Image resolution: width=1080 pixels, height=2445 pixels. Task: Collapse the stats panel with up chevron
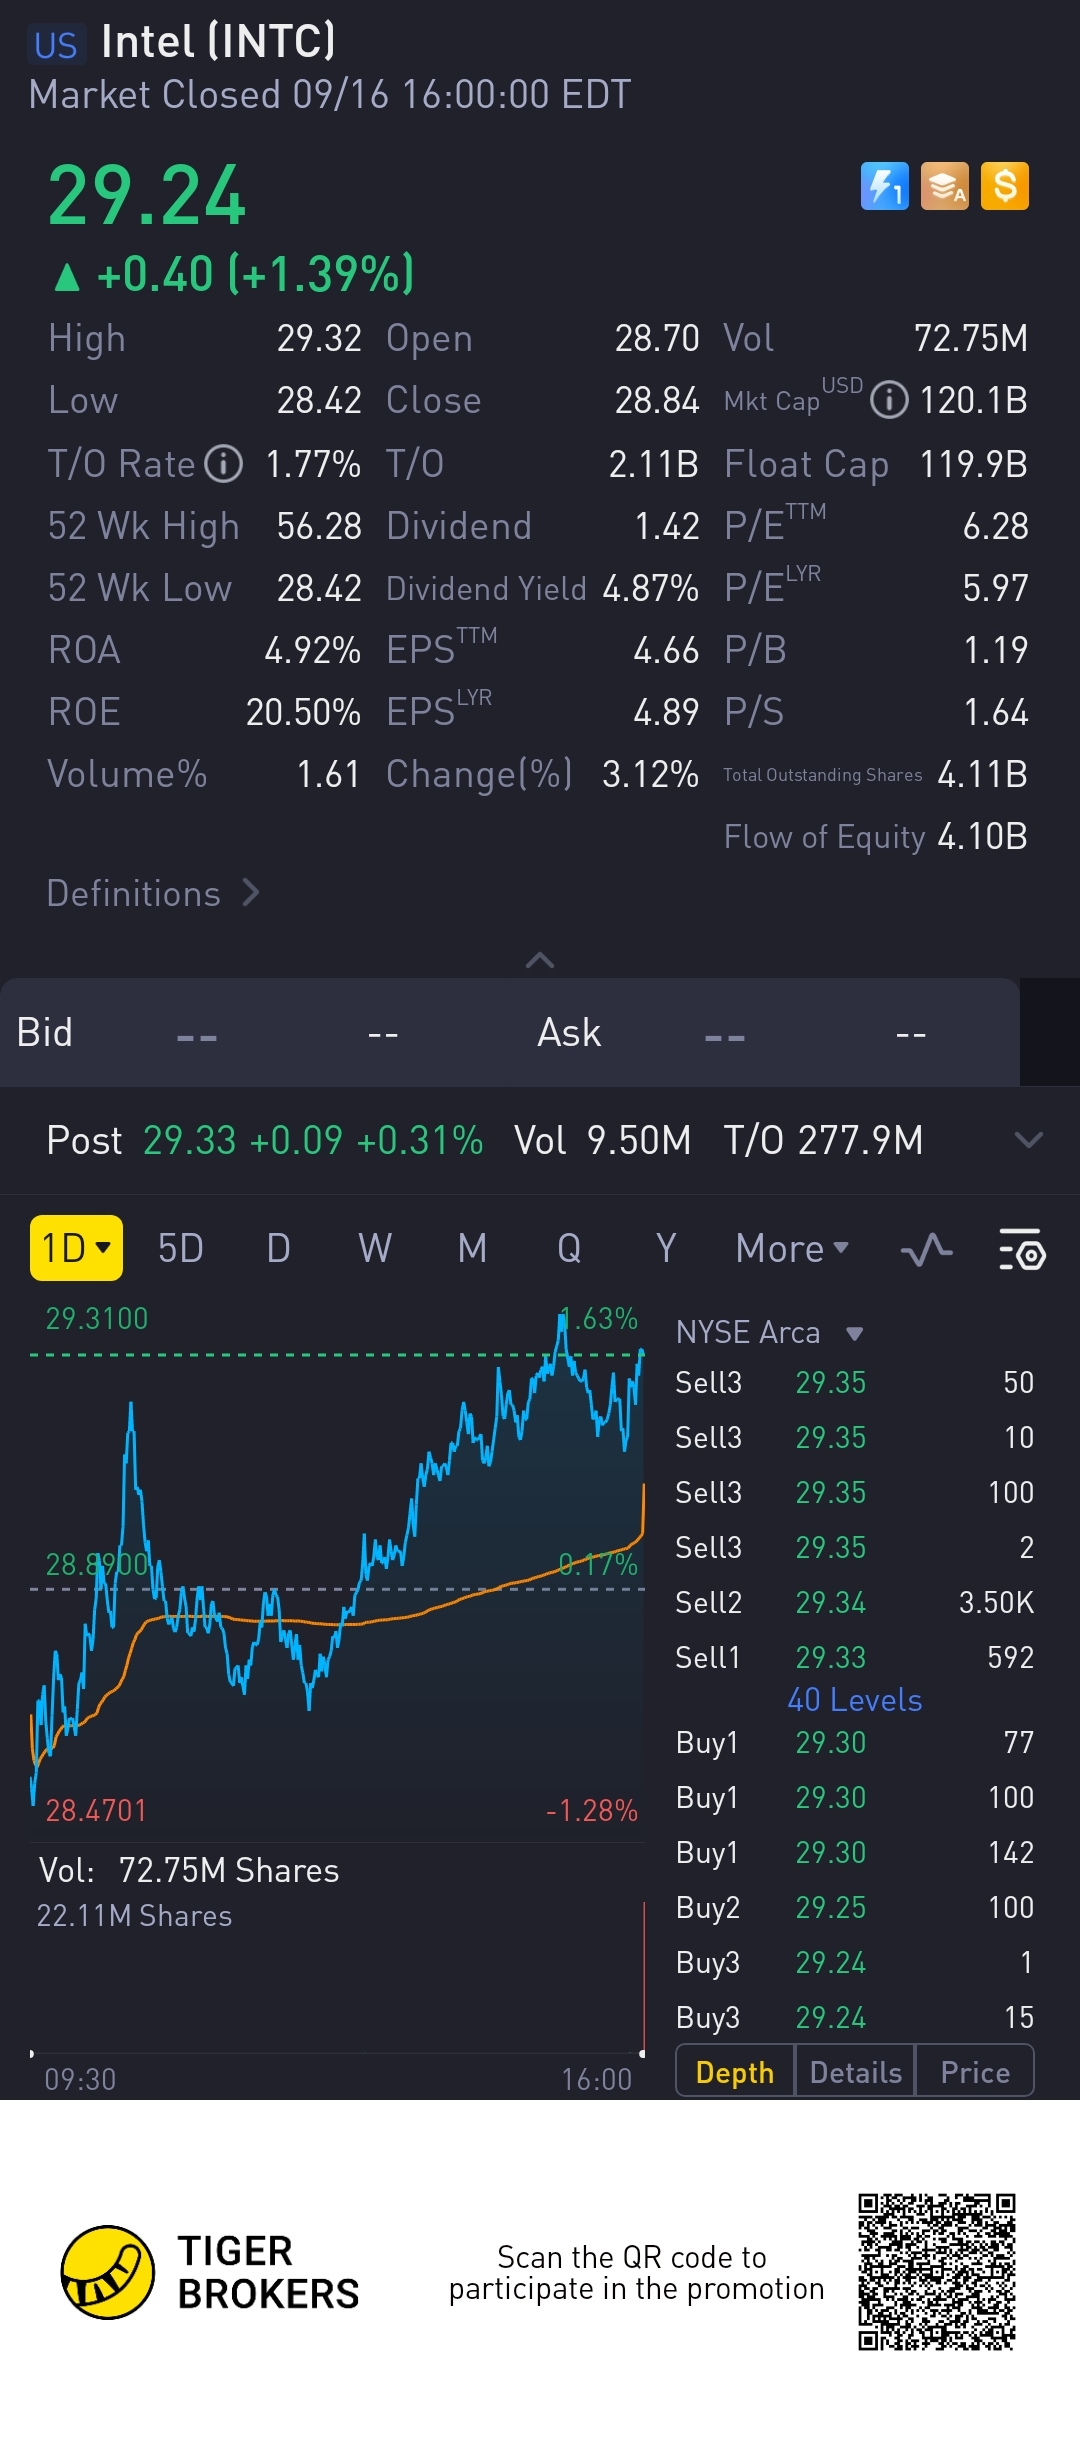click(x=540, y=960)
